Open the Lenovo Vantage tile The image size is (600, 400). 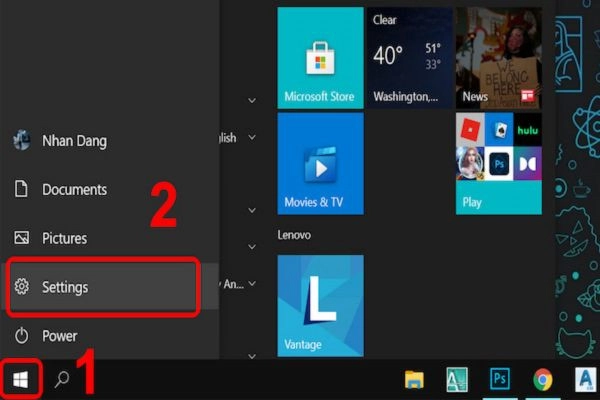pos(319,304)
